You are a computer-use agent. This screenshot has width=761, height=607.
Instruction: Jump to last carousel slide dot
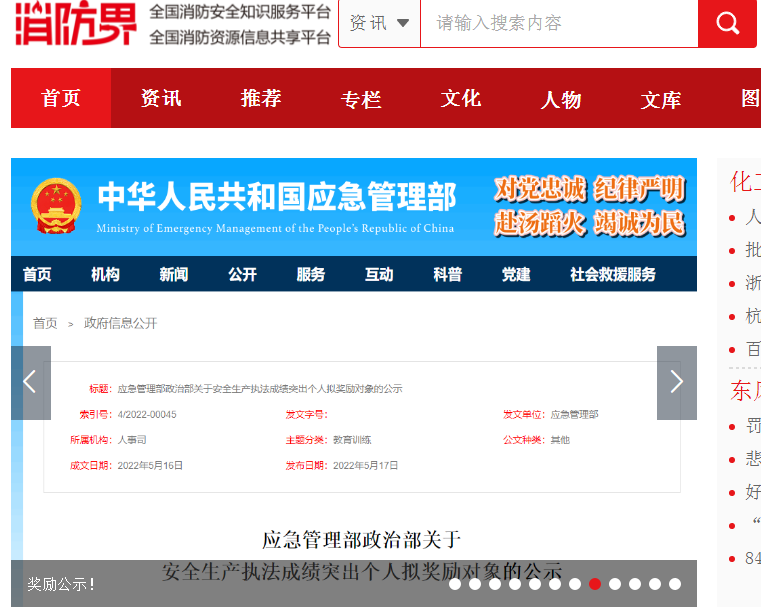click(x=675, y=584)
